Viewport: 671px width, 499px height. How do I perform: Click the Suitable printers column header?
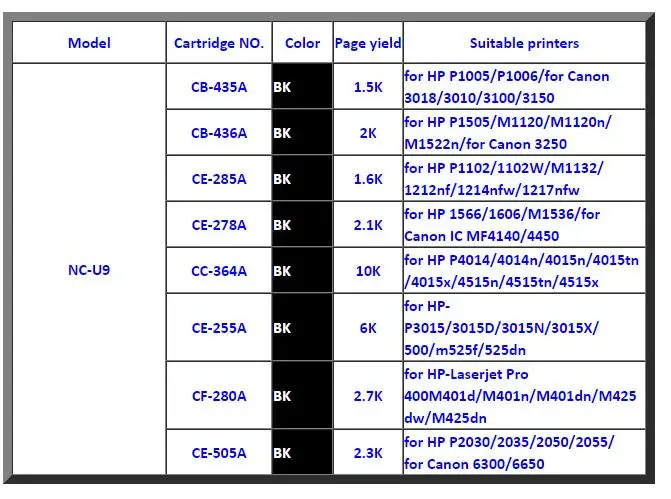tap(524, 43)
